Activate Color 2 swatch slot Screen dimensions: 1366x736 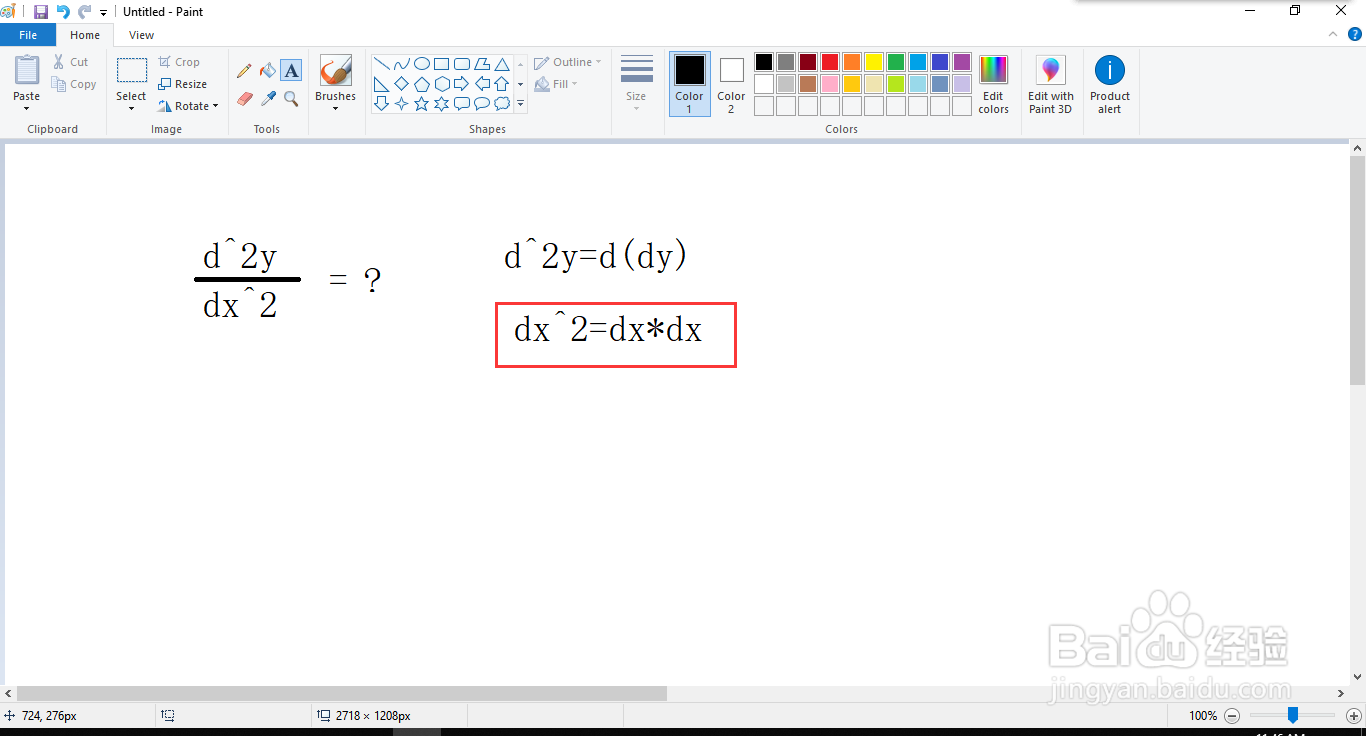731,84
